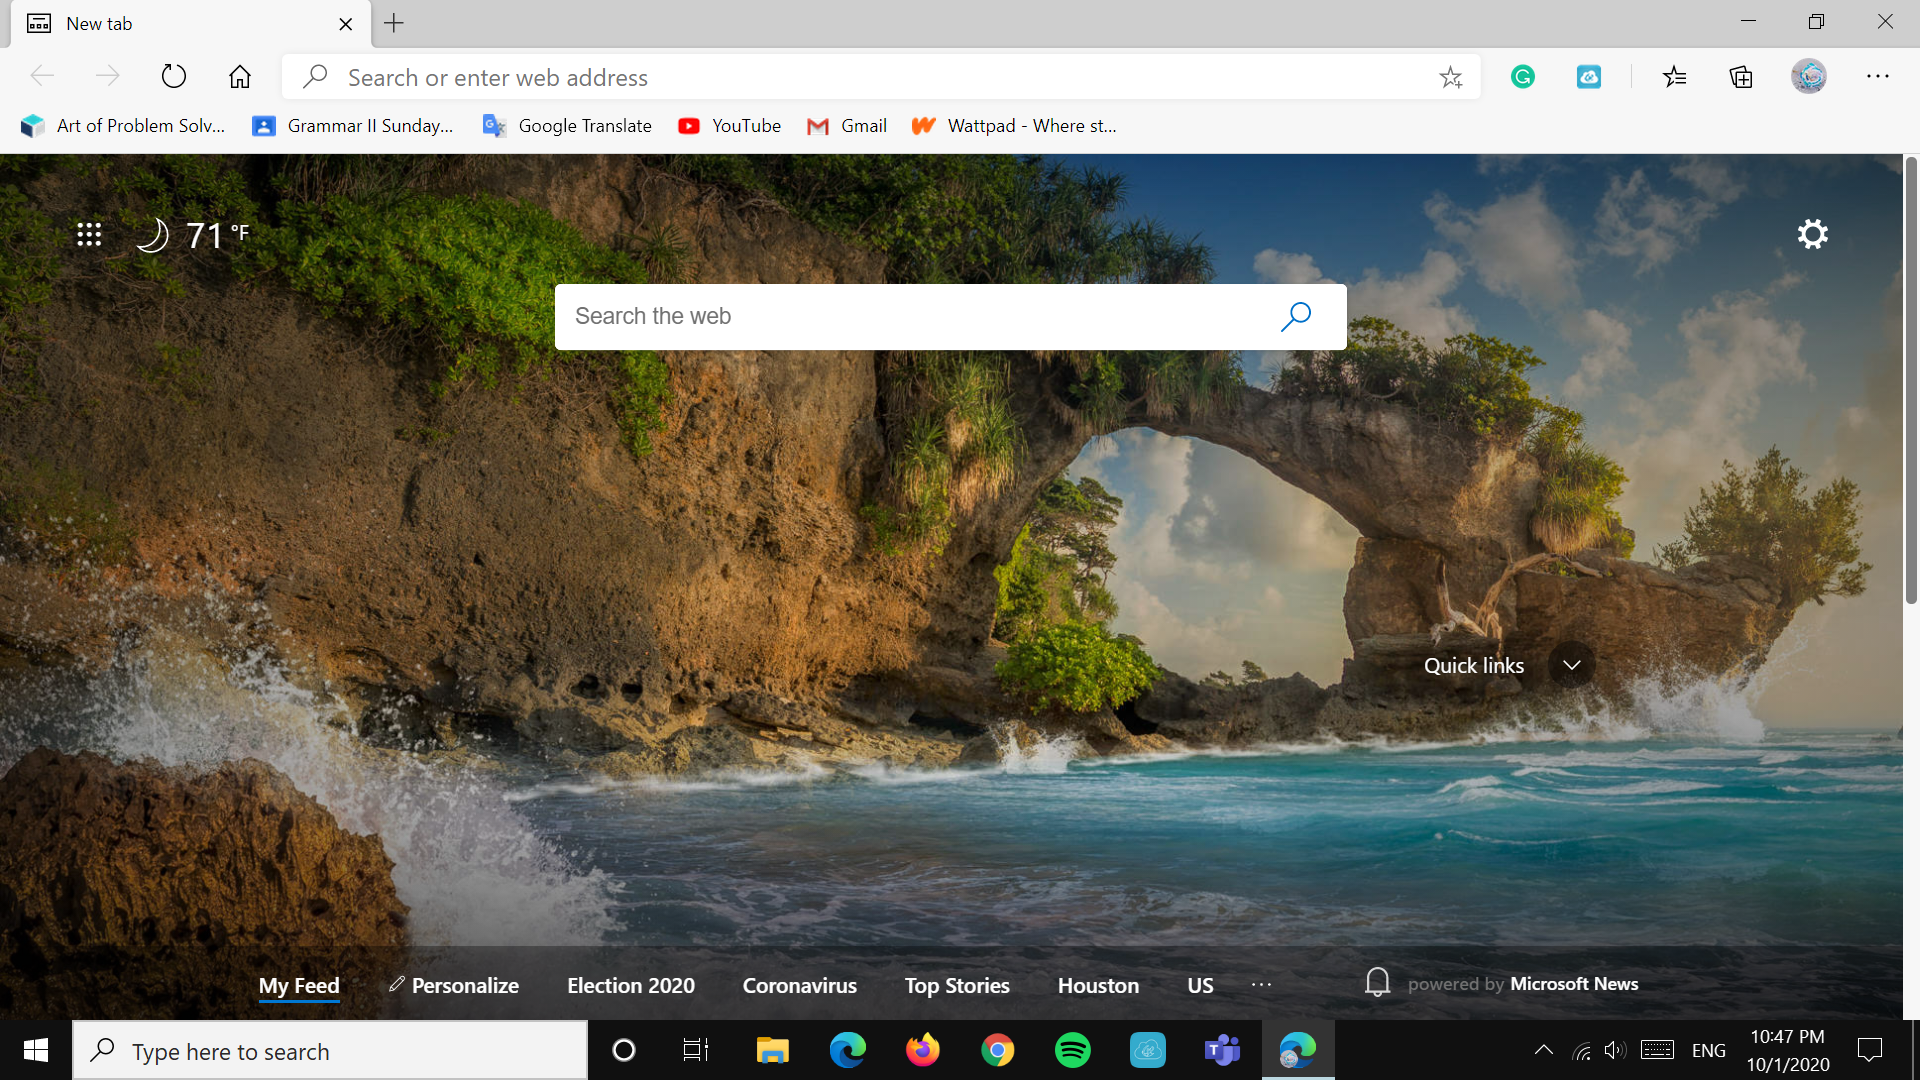Image resolution: width=1920 pixels, height=1080 pixels.
Task: Show hidden system tray icons
Action: tap(1543, 1050)
